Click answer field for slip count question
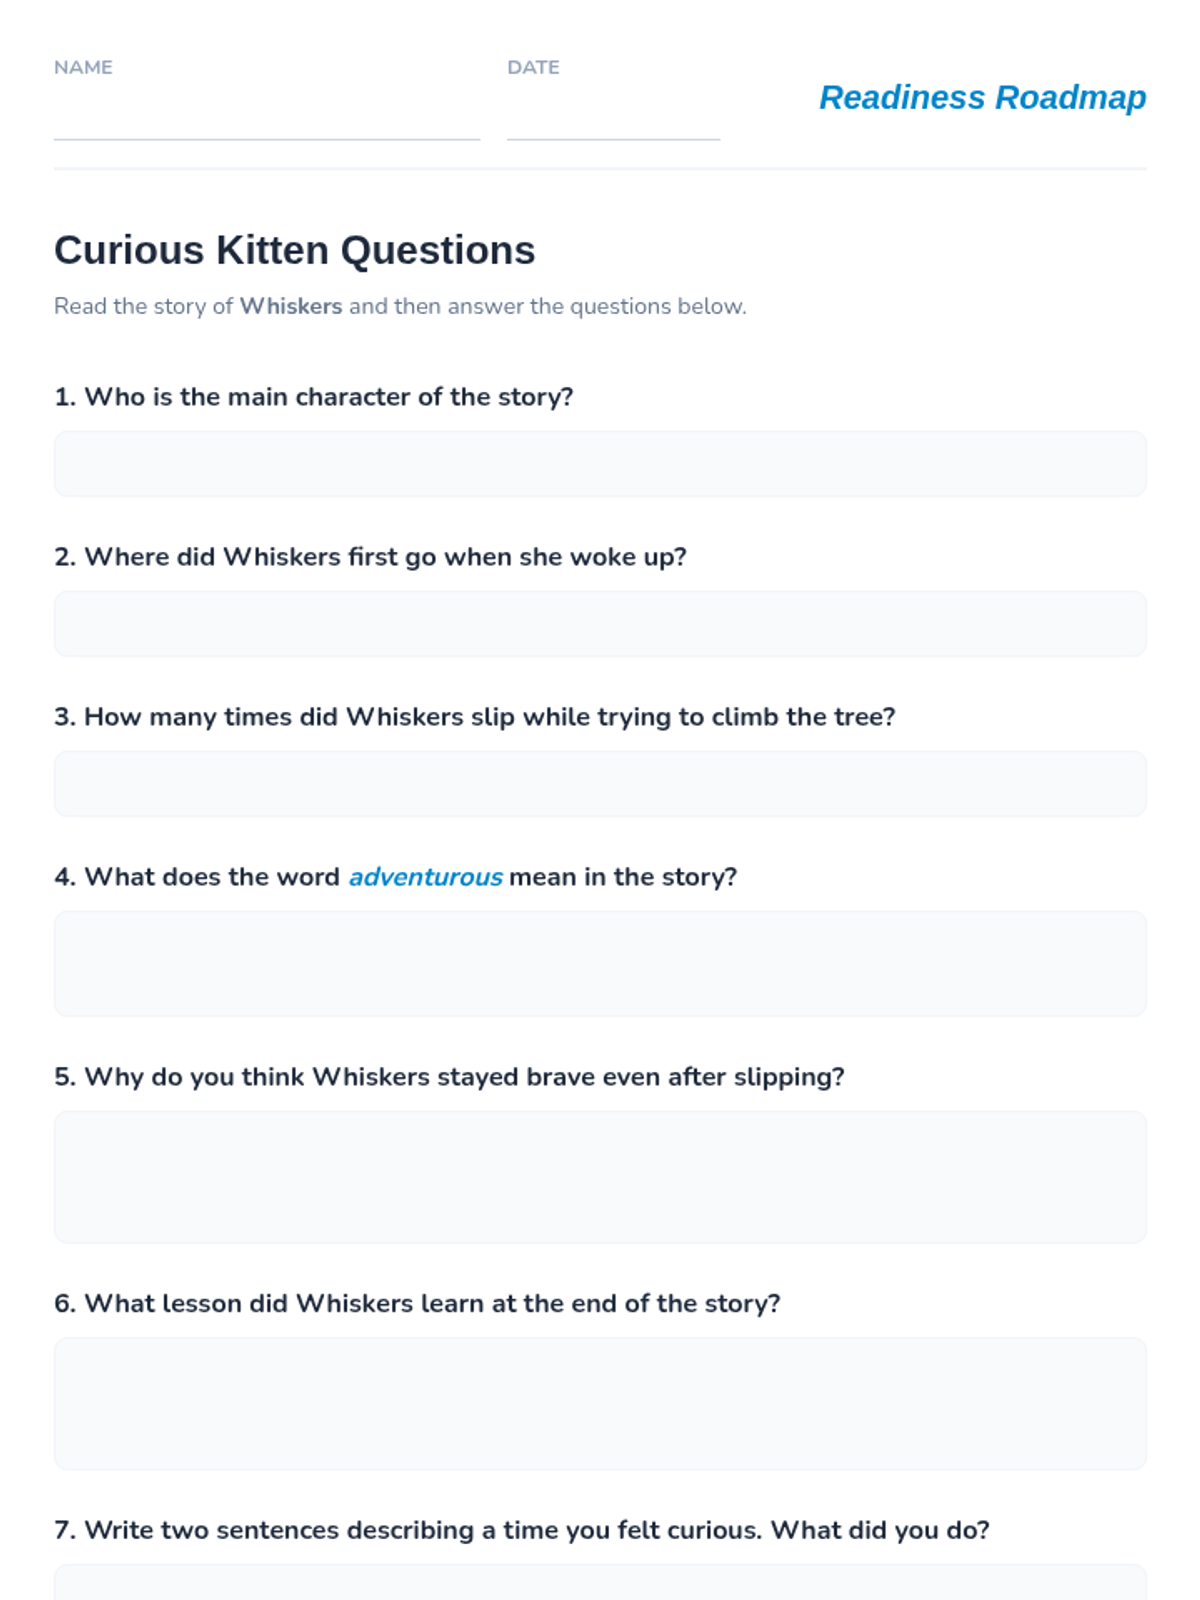The height and width of the screenshot is (1600, 1200). (600, 784)
